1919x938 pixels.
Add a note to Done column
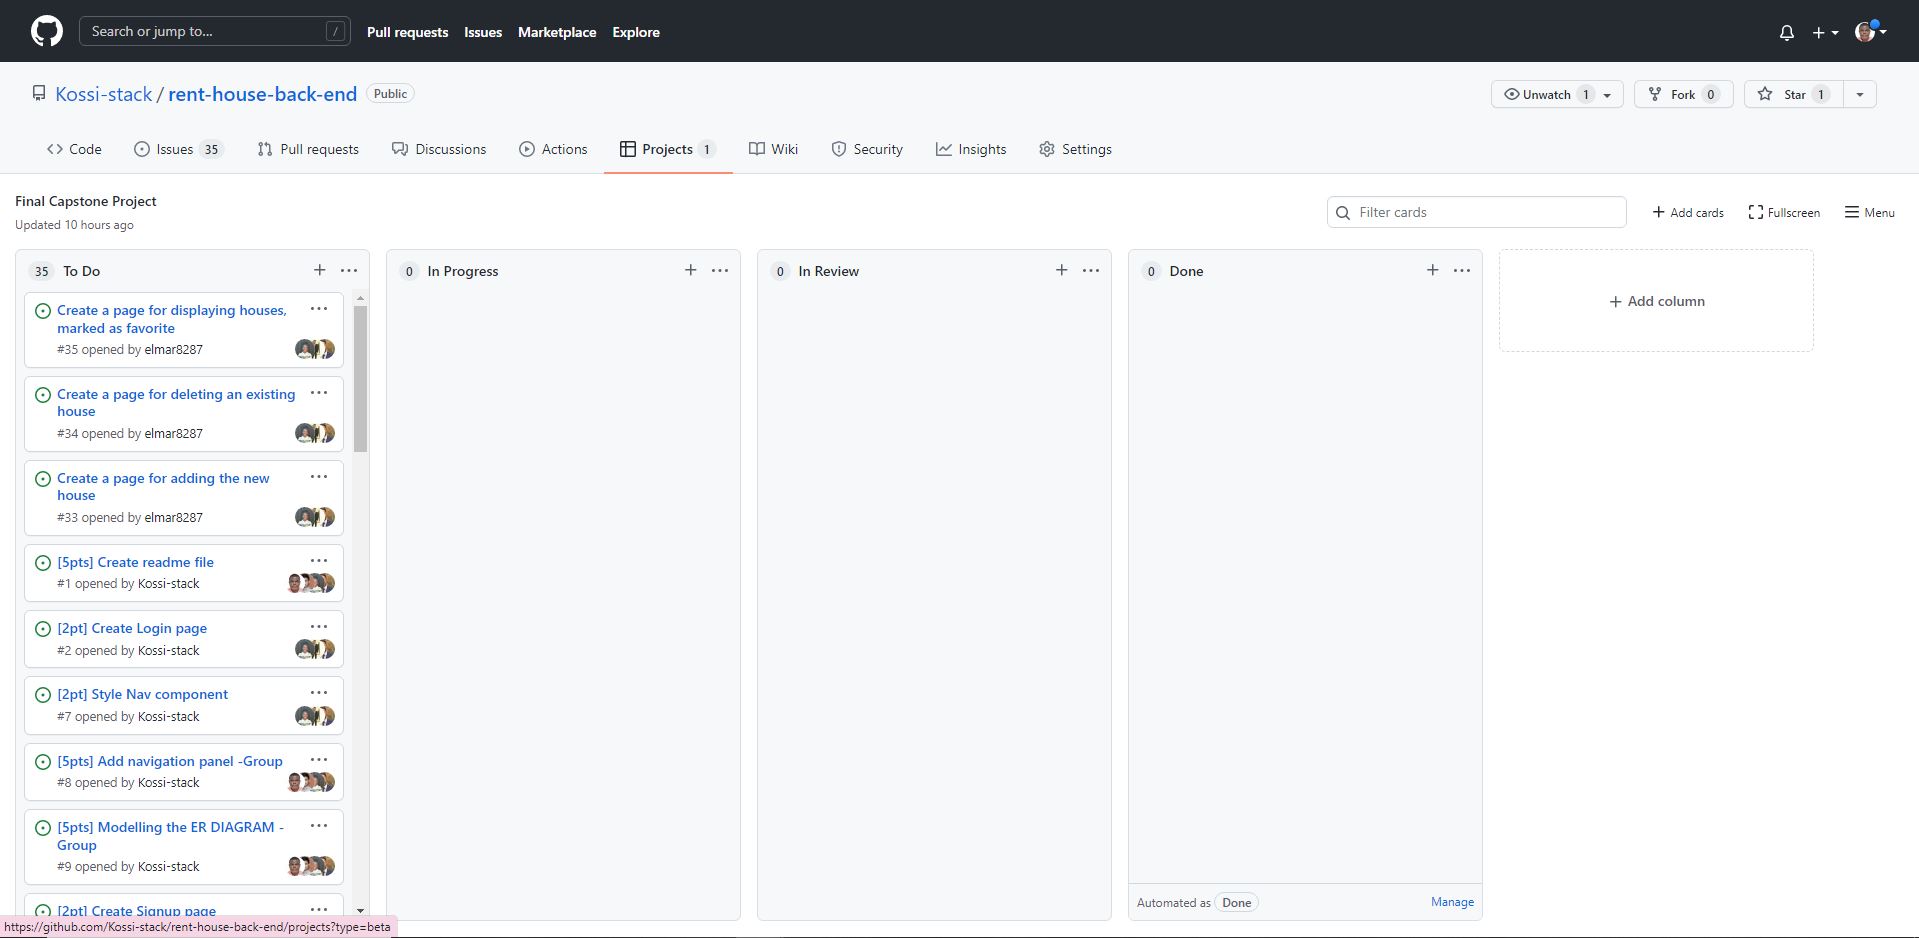1432,270
